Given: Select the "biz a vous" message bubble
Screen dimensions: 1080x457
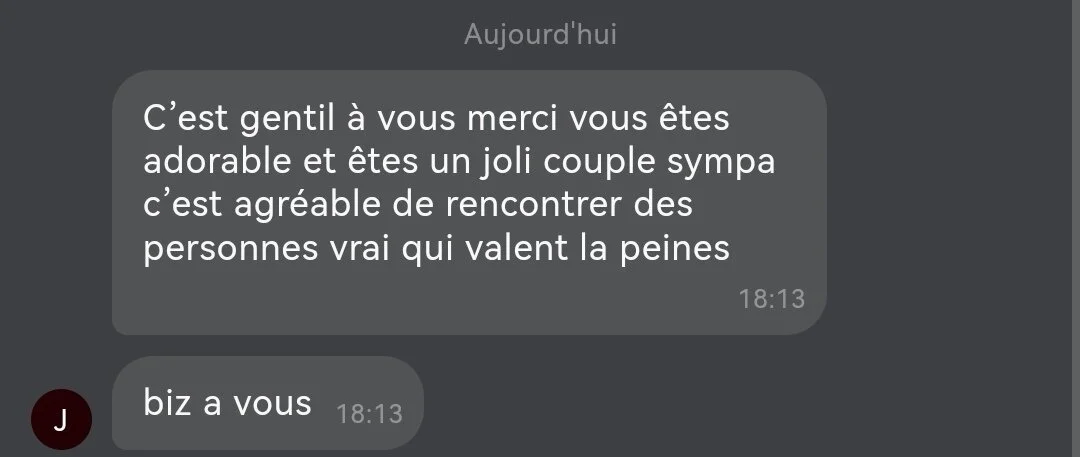Looking at the screenshot, I should point(267,403).
